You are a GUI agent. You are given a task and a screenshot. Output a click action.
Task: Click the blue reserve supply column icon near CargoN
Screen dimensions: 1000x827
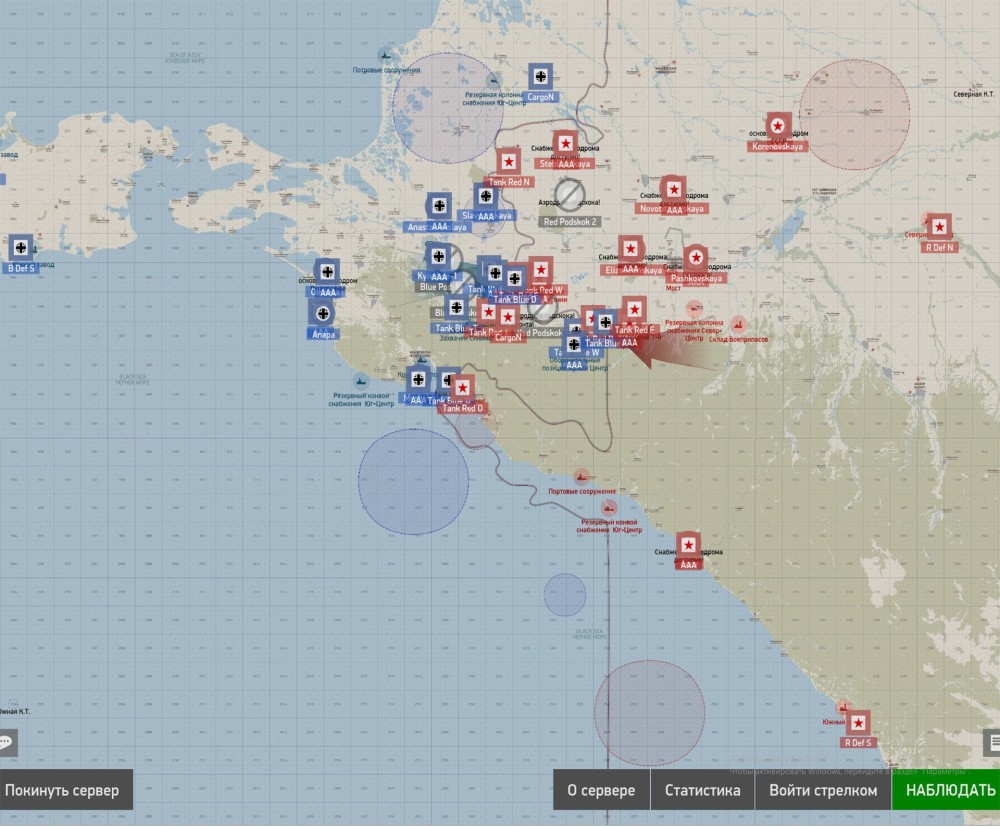pyautogui.click(x=492, y=81)
